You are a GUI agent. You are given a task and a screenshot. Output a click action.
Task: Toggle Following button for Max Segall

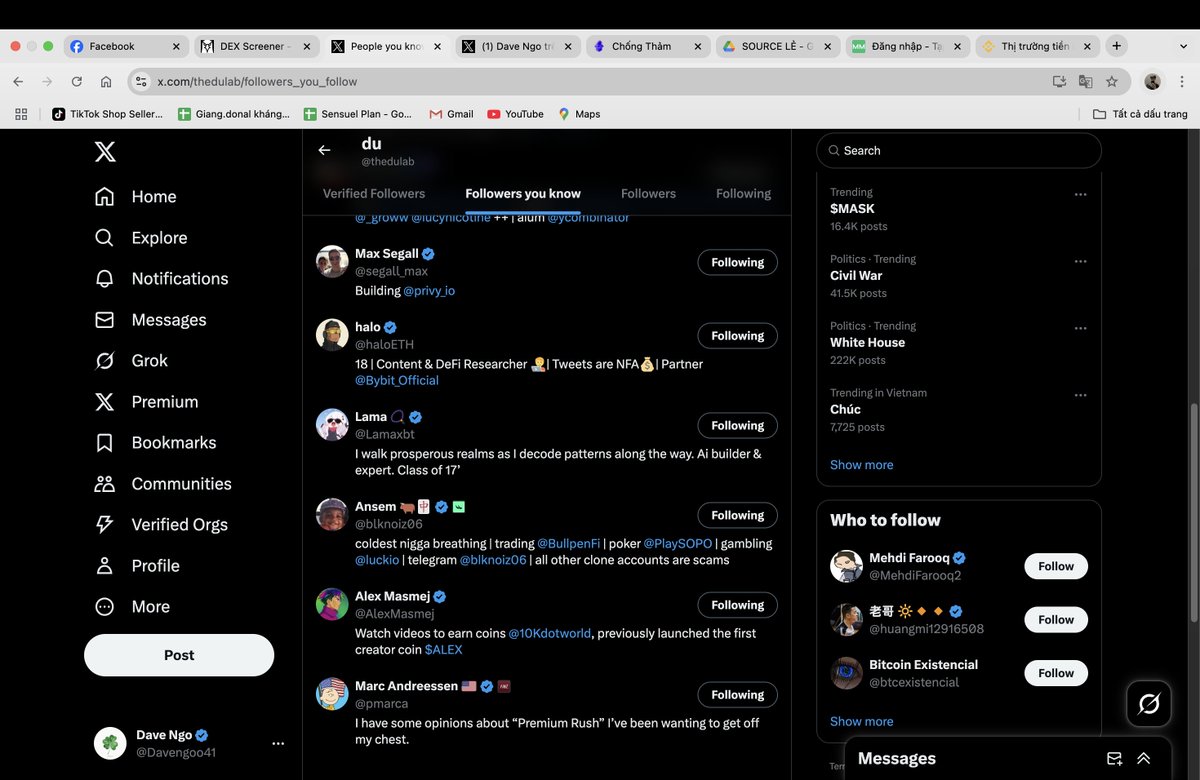(x=737, y=263)
